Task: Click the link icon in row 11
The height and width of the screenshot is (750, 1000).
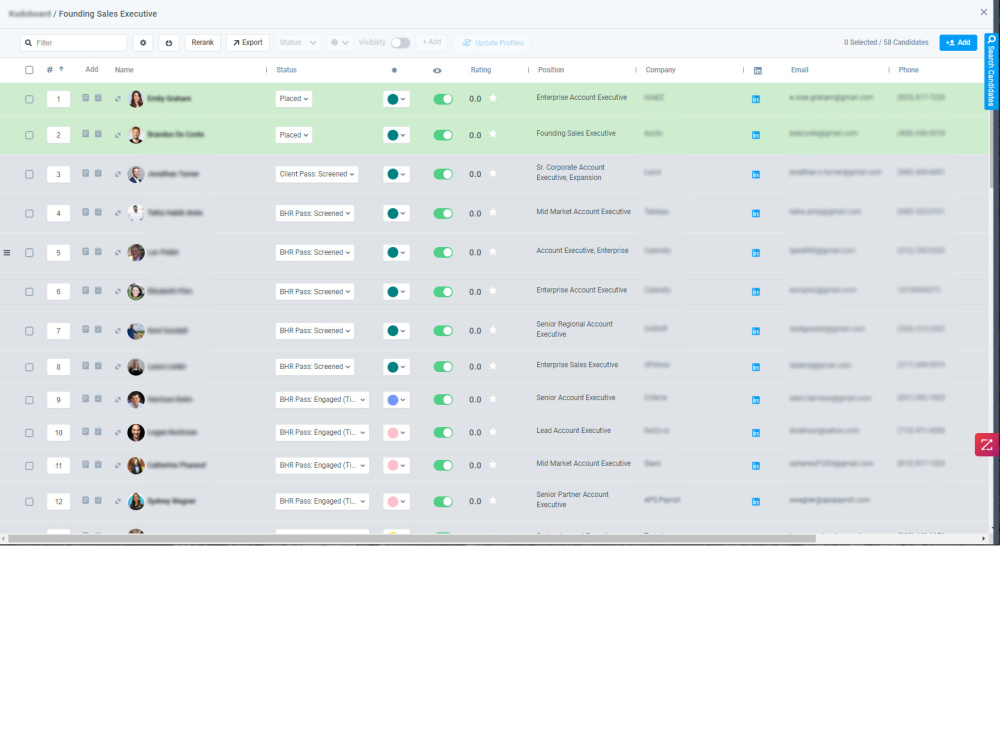Action: point(118,466)
